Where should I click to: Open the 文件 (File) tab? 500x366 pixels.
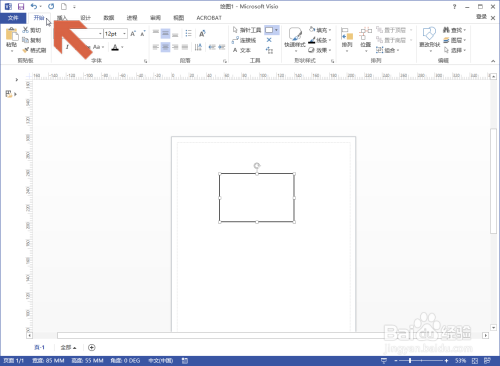(13, 18)
